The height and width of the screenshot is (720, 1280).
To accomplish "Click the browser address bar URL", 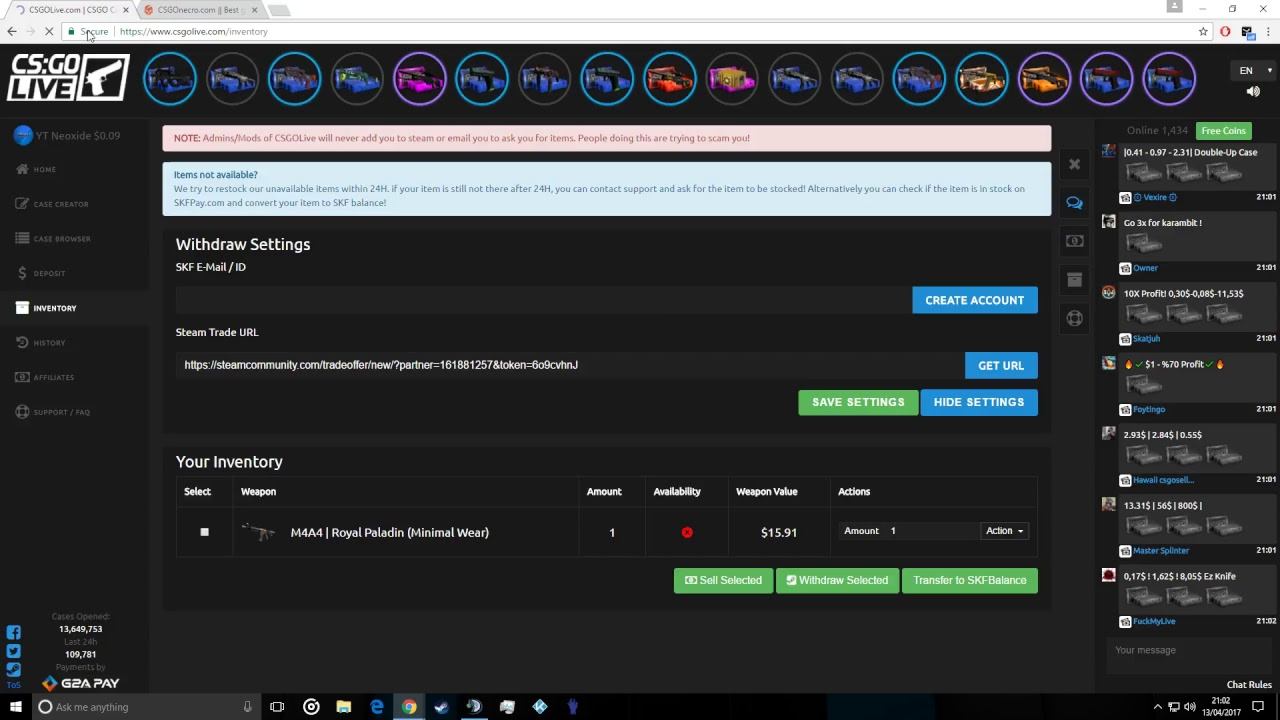I will point(194,32).
